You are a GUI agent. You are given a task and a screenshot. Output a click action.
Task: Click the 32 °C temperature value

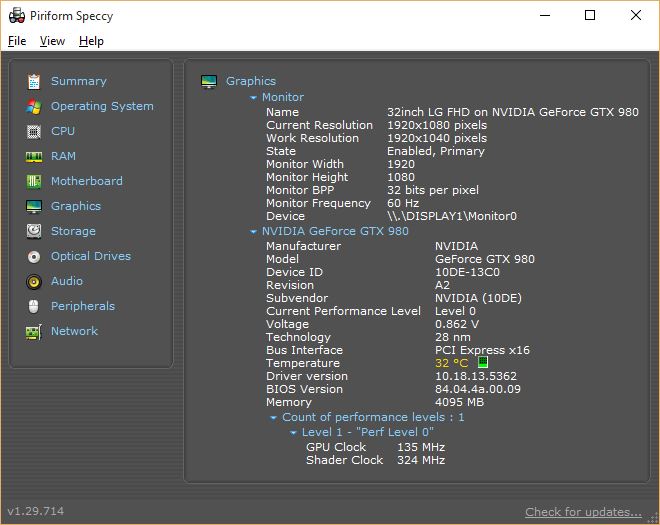452,363
